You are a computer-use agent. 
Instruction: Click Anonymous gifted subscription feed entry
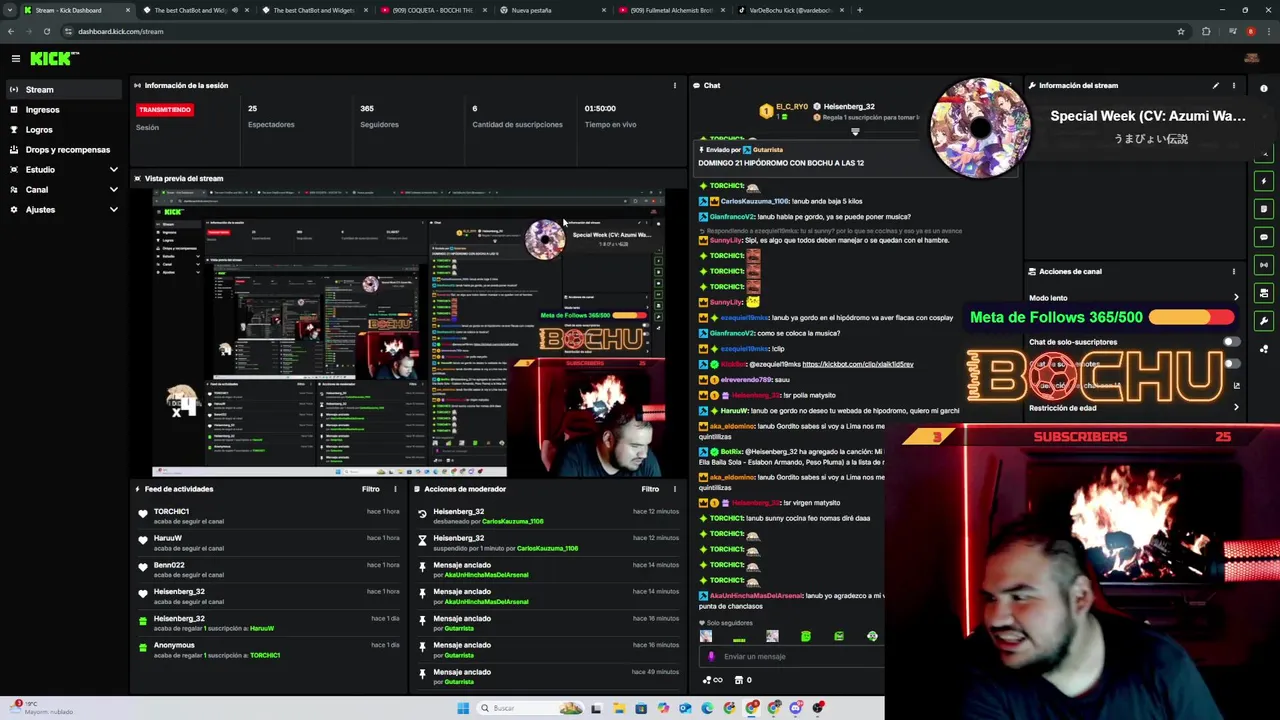tap(270, 650)
